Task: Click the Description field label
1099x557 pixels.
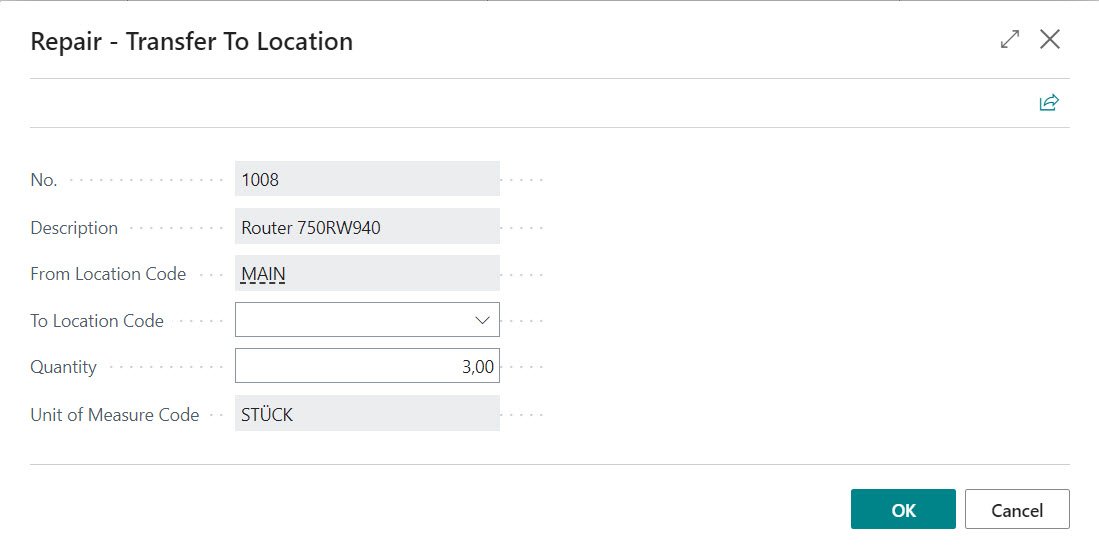Action: tap(74, 228)
